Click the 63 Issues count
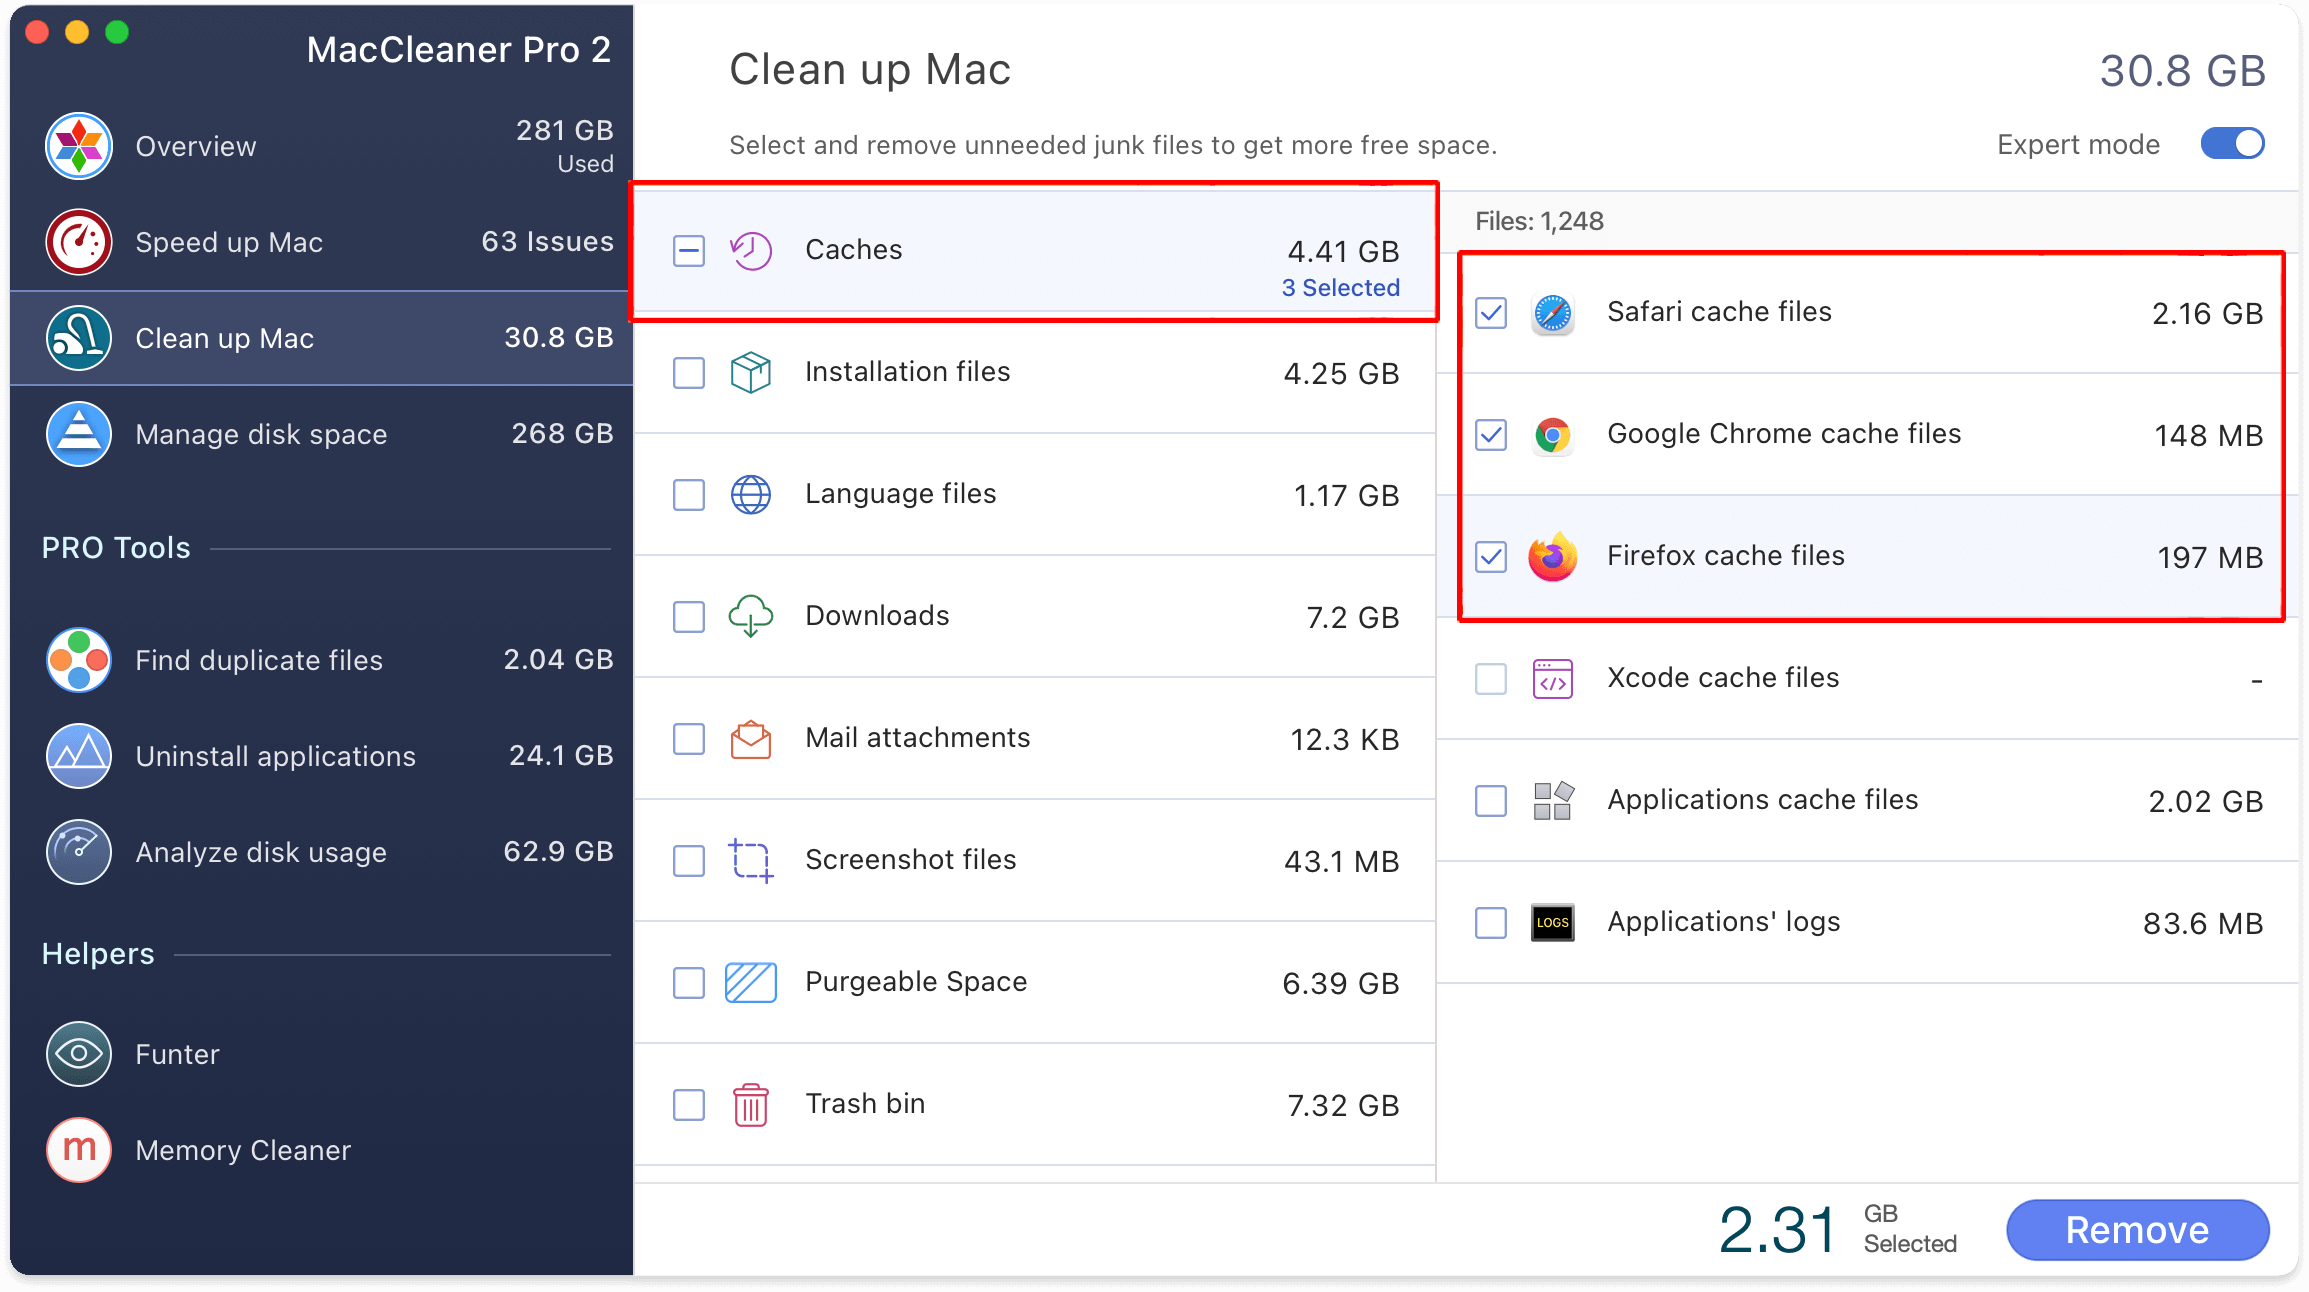This screenshot has width=2309, height=1292. (x=547, y=242)
